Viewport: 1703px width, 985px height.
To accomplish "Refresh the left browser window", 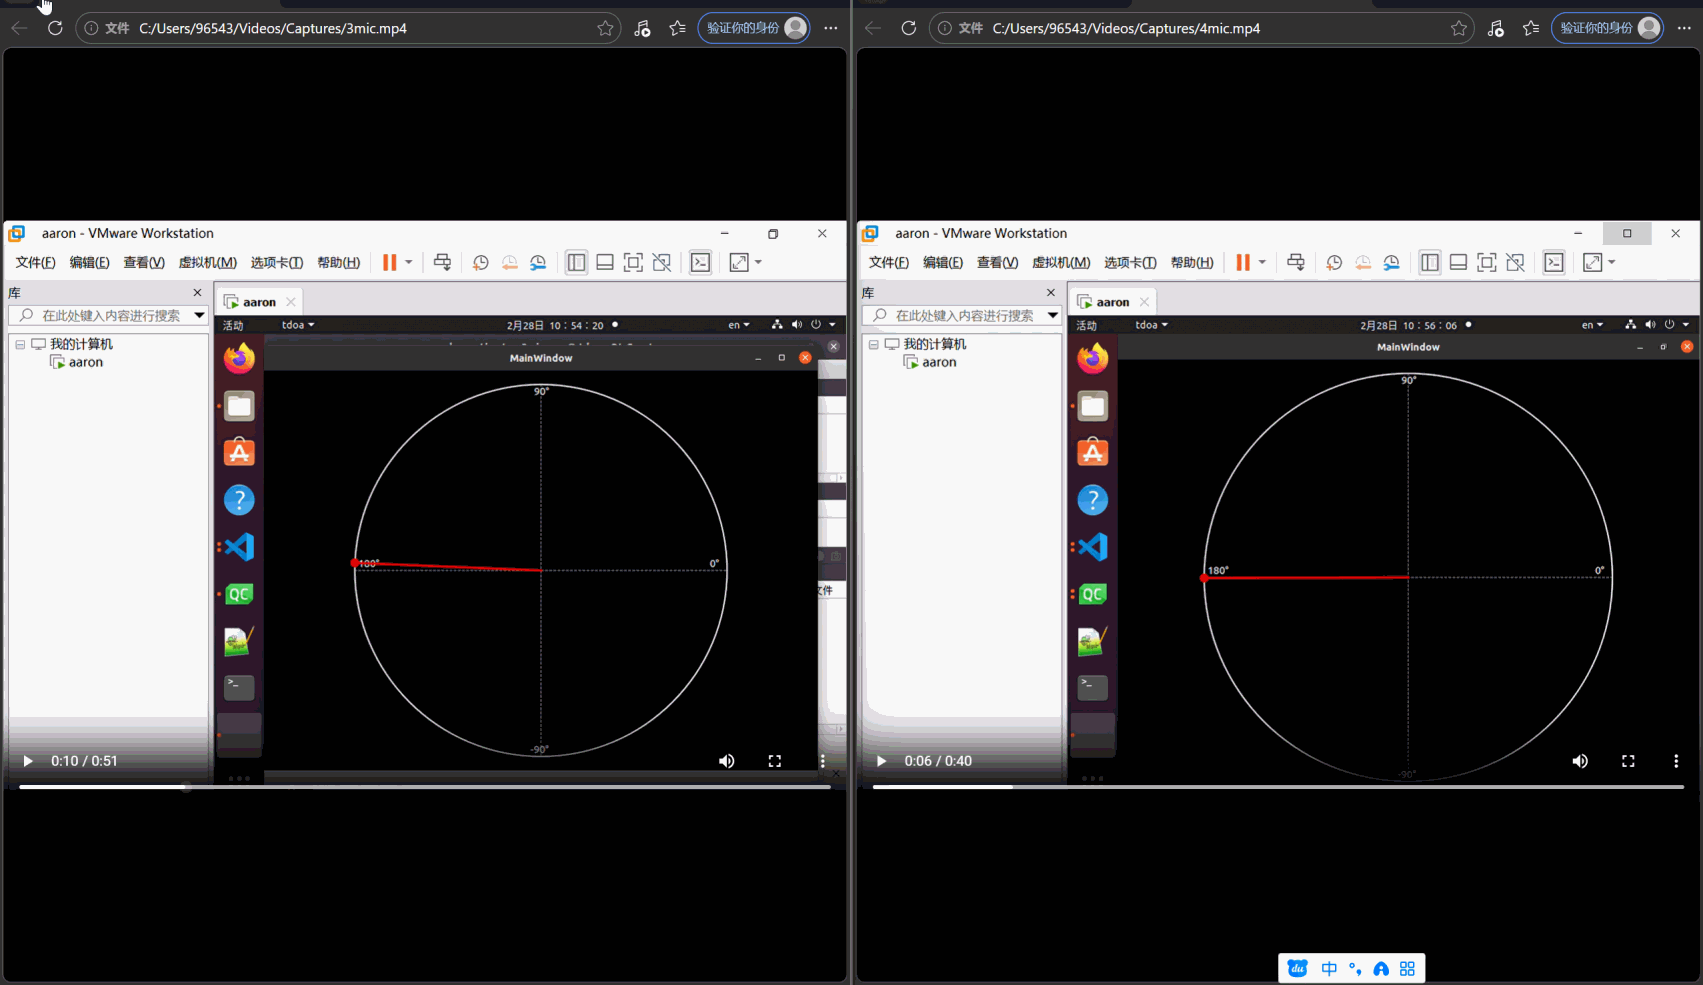I will pos(55,28).
